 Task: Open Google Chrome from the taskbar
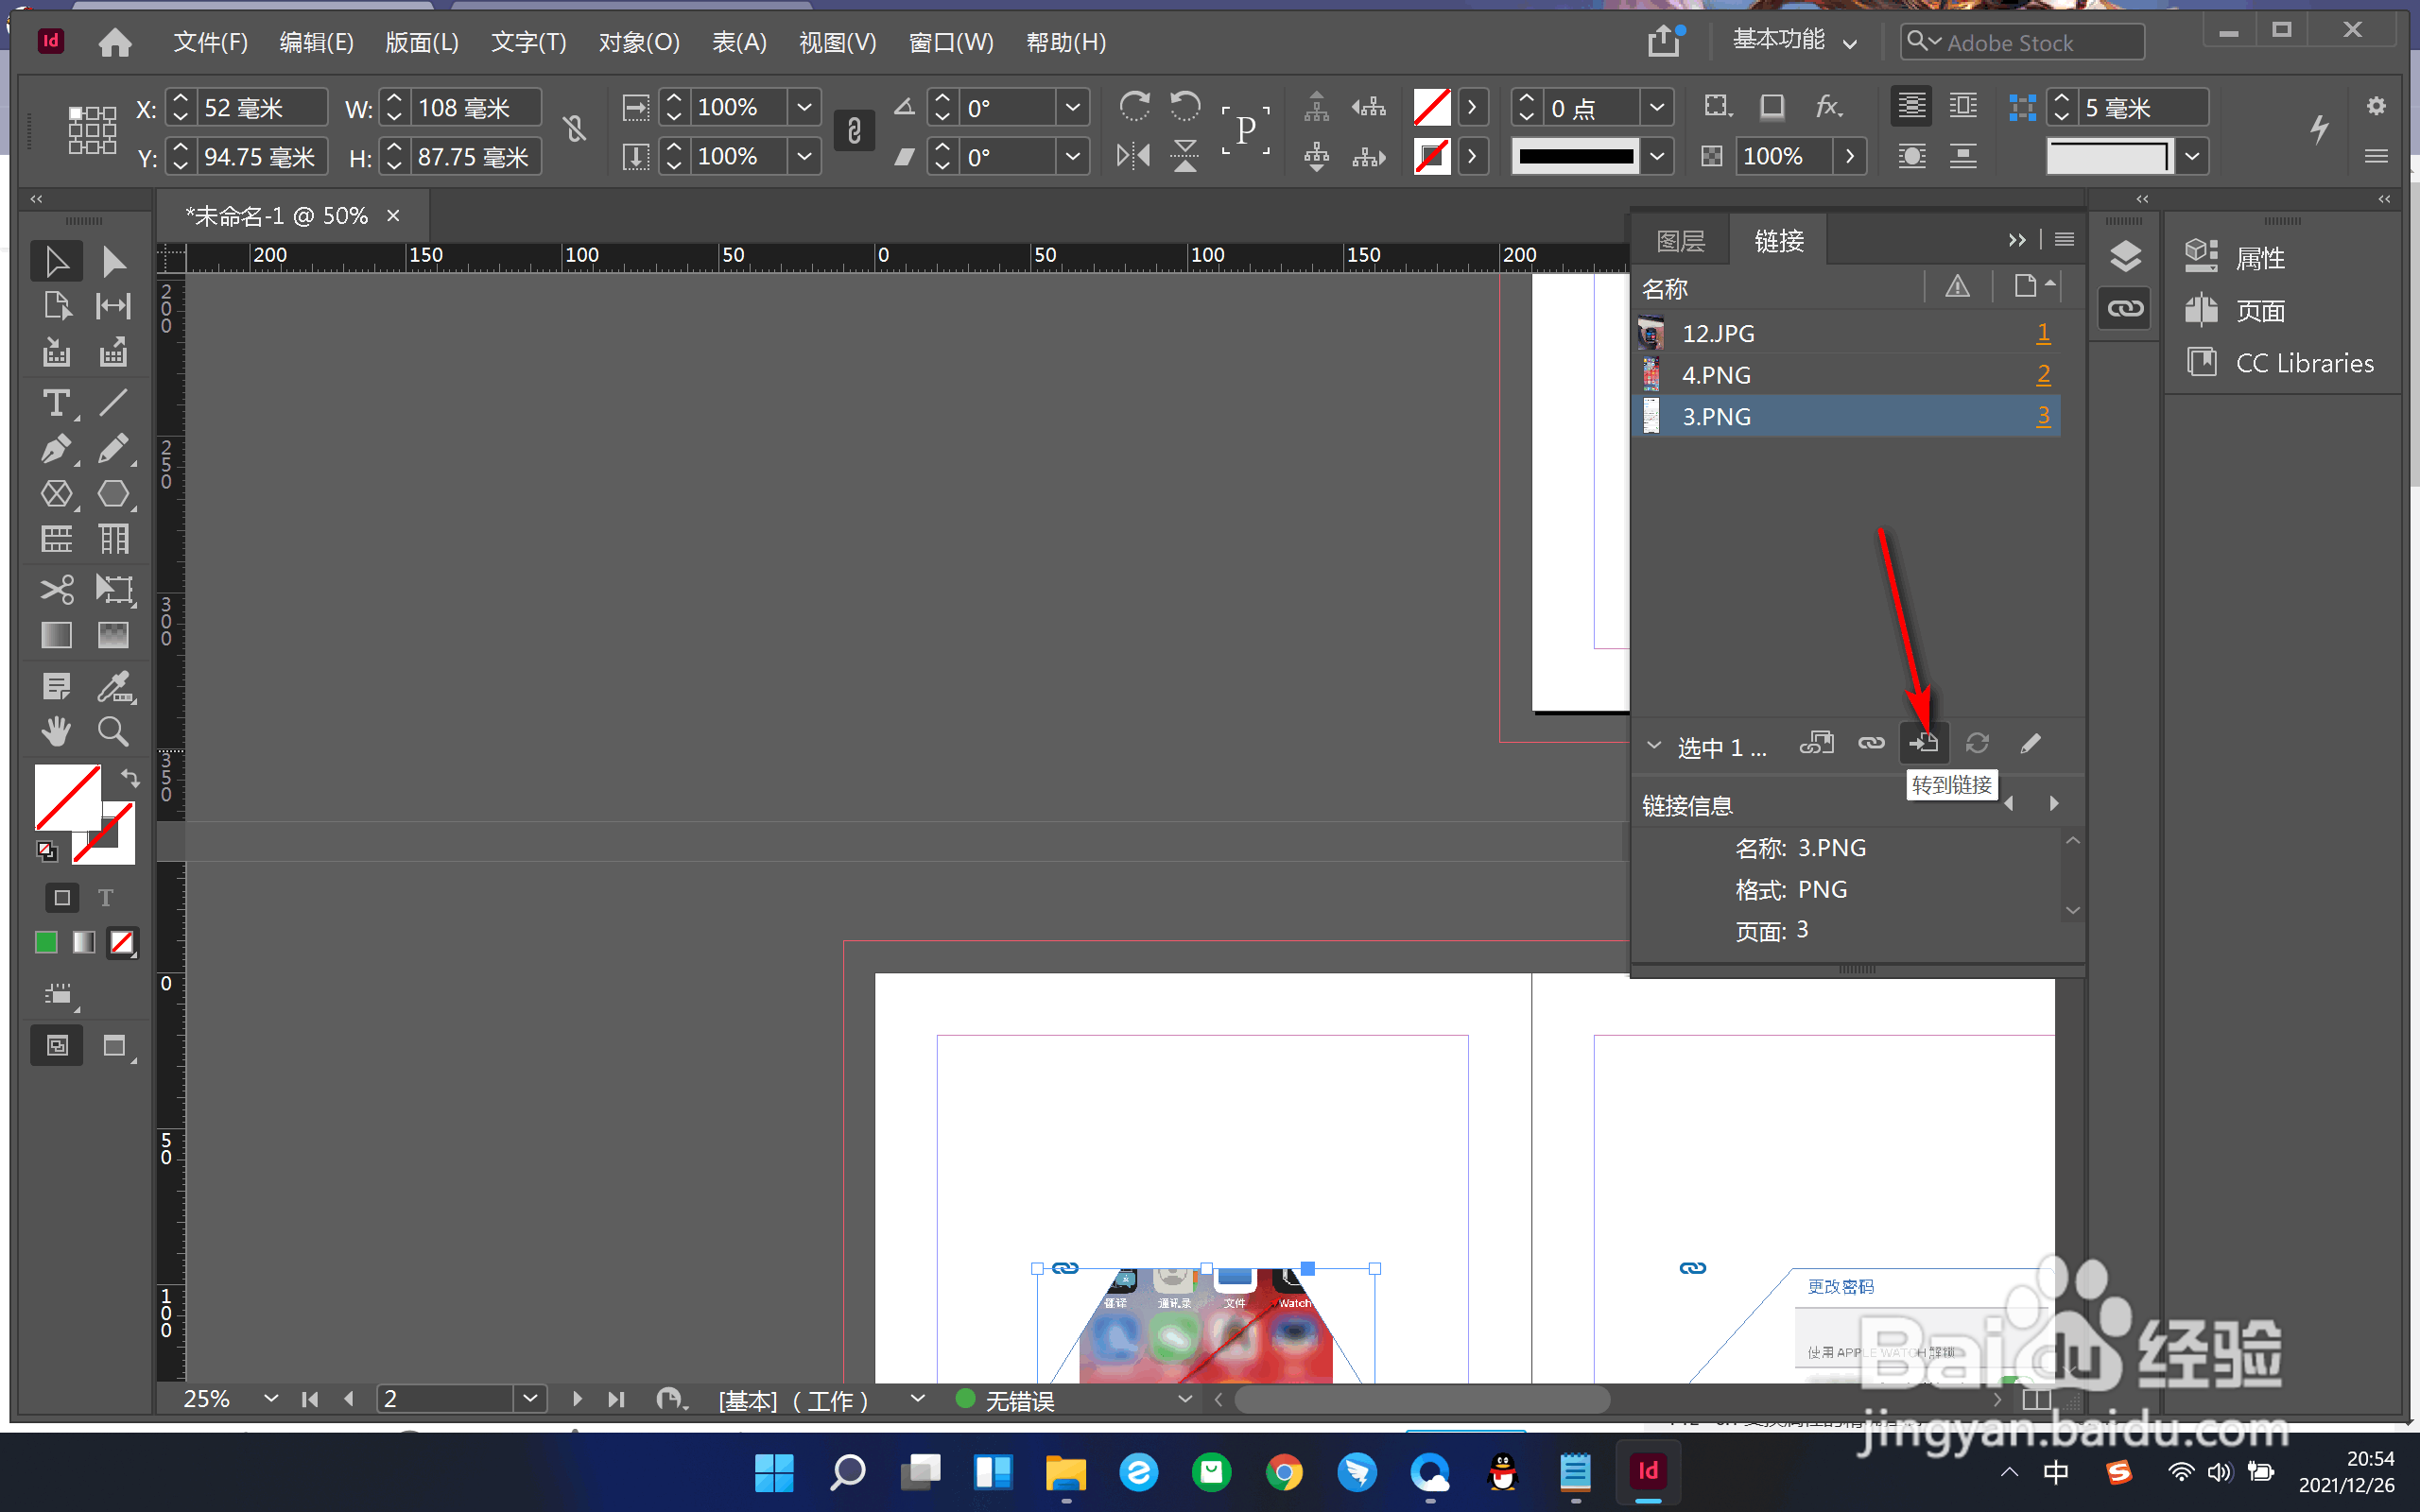click(1284, 1472)
